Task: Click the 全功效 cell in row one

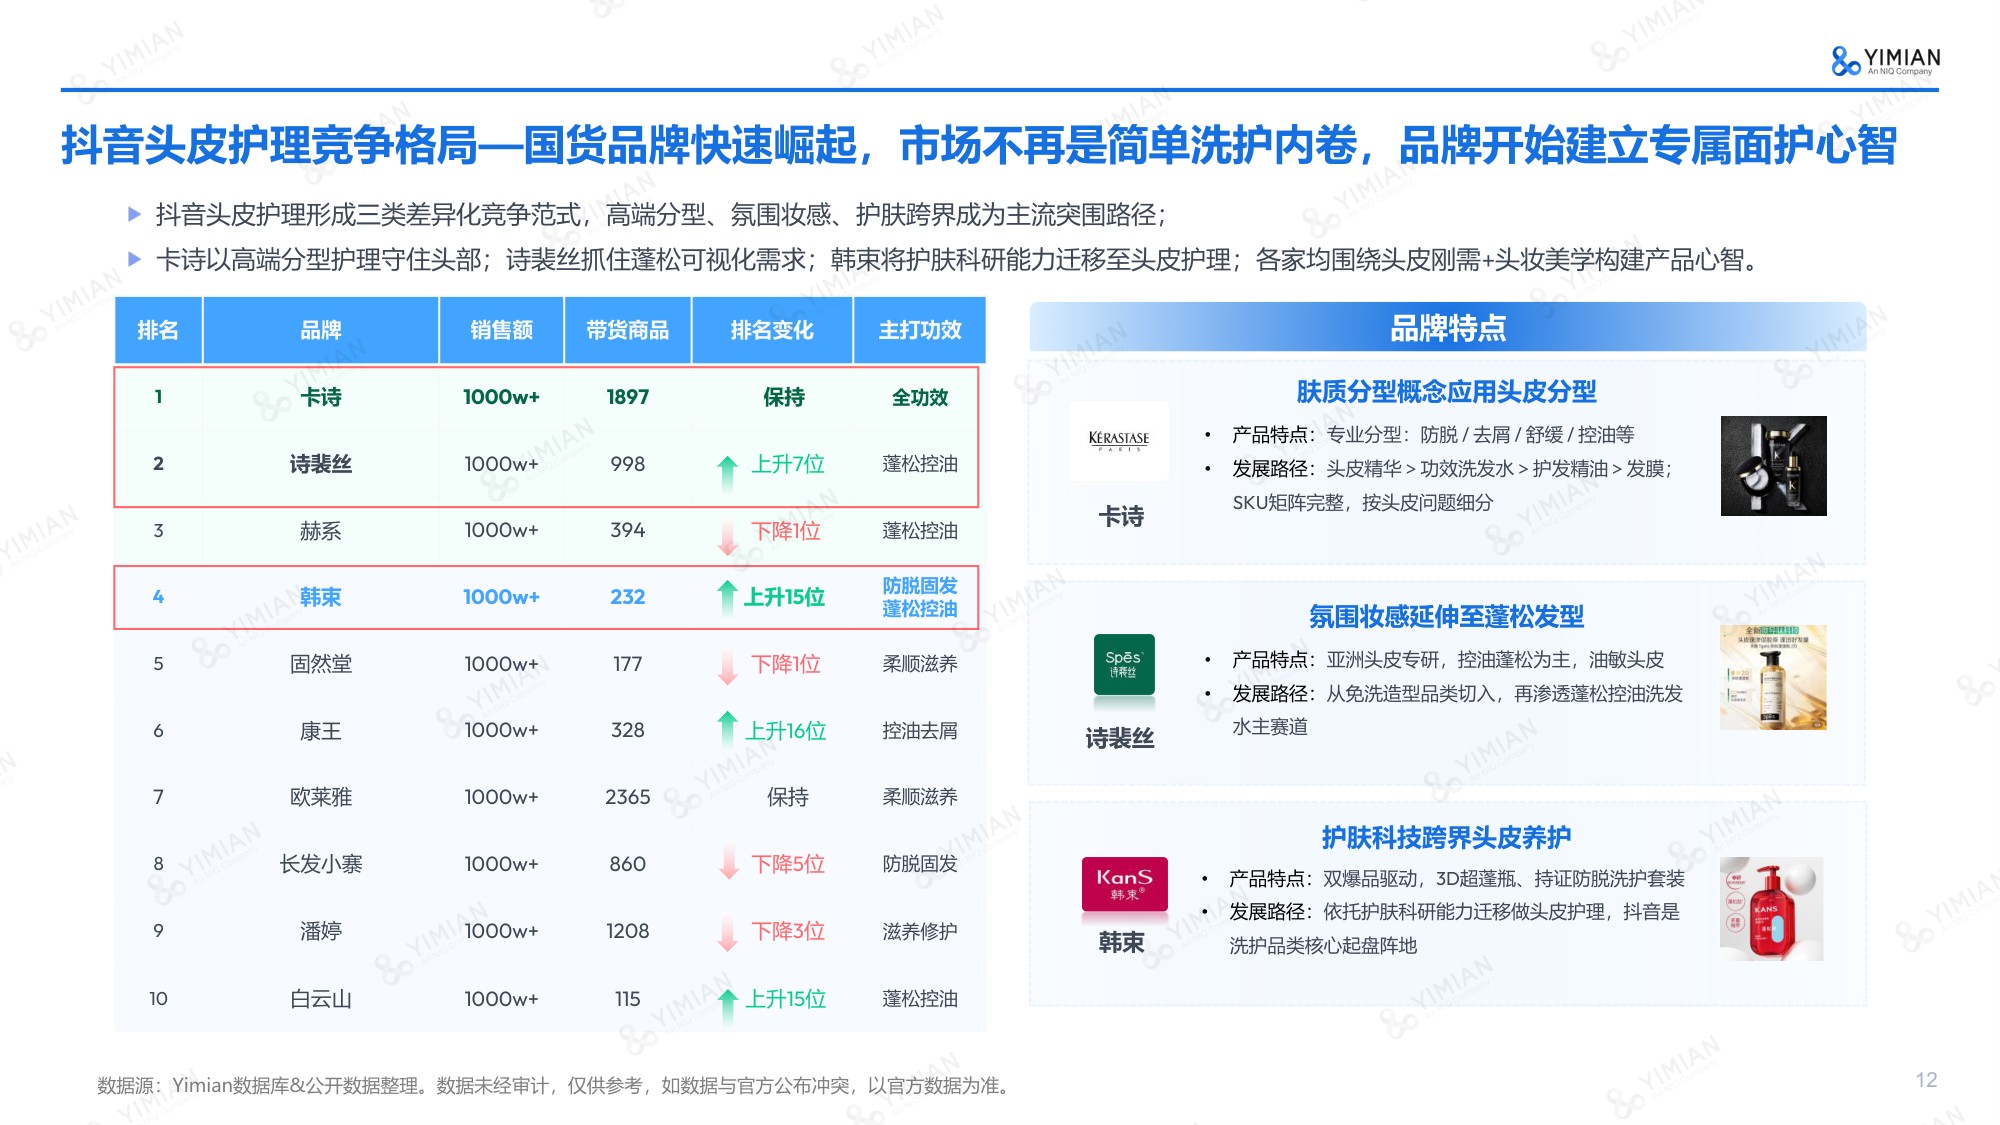Action: click(x=920, y=397)
